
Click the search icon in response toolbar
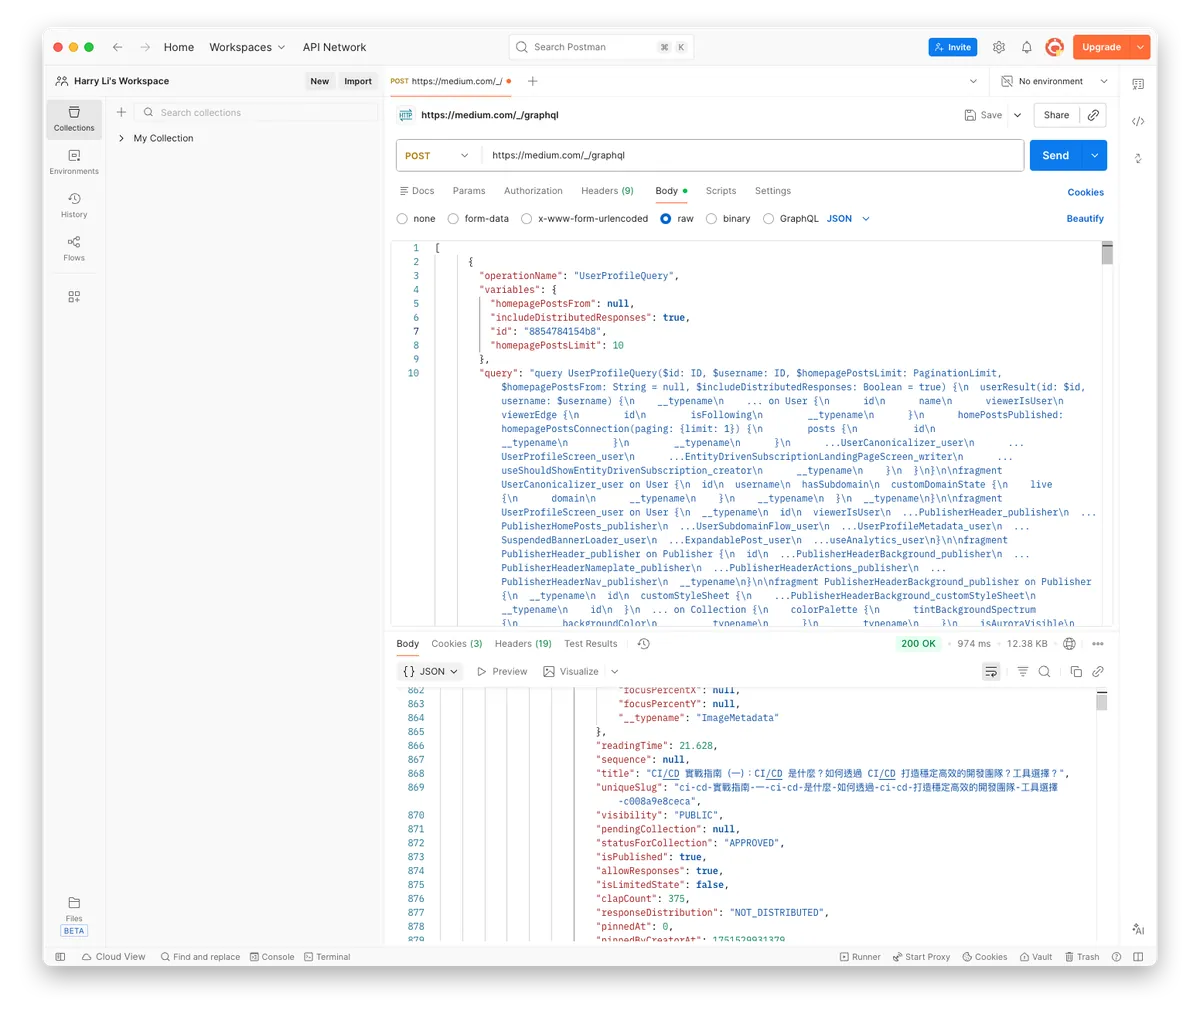[1044, 672]
